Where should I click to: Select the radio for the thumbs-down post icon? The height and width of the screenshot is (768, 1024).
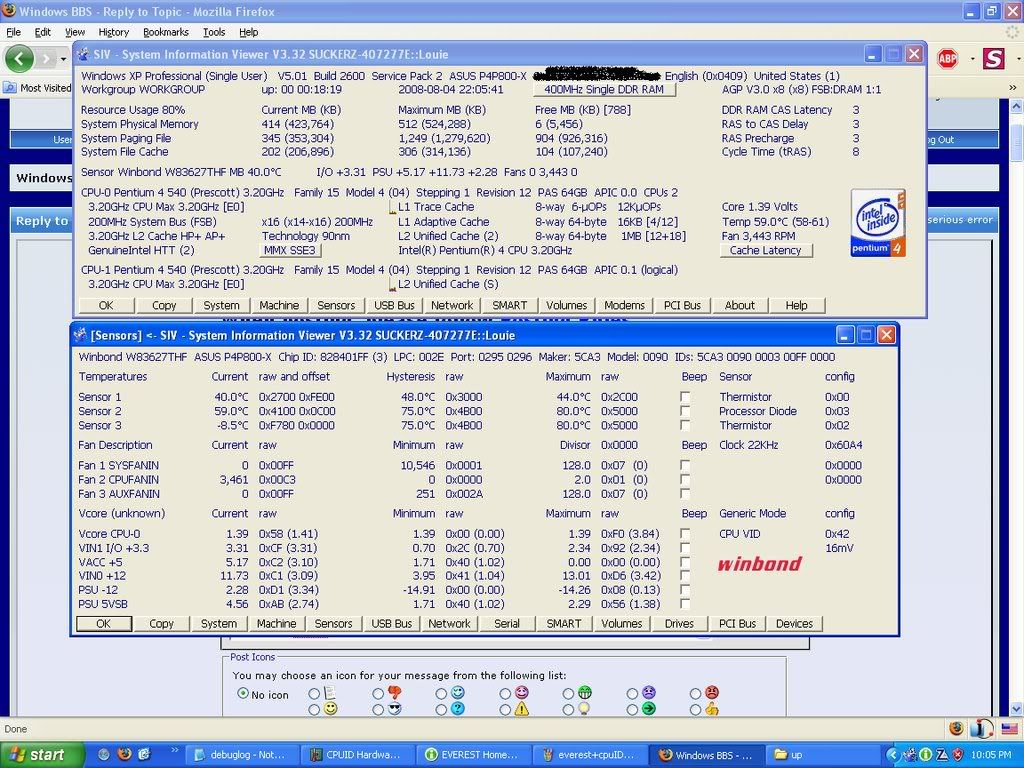pyautogui.click(x=378, y=694)
